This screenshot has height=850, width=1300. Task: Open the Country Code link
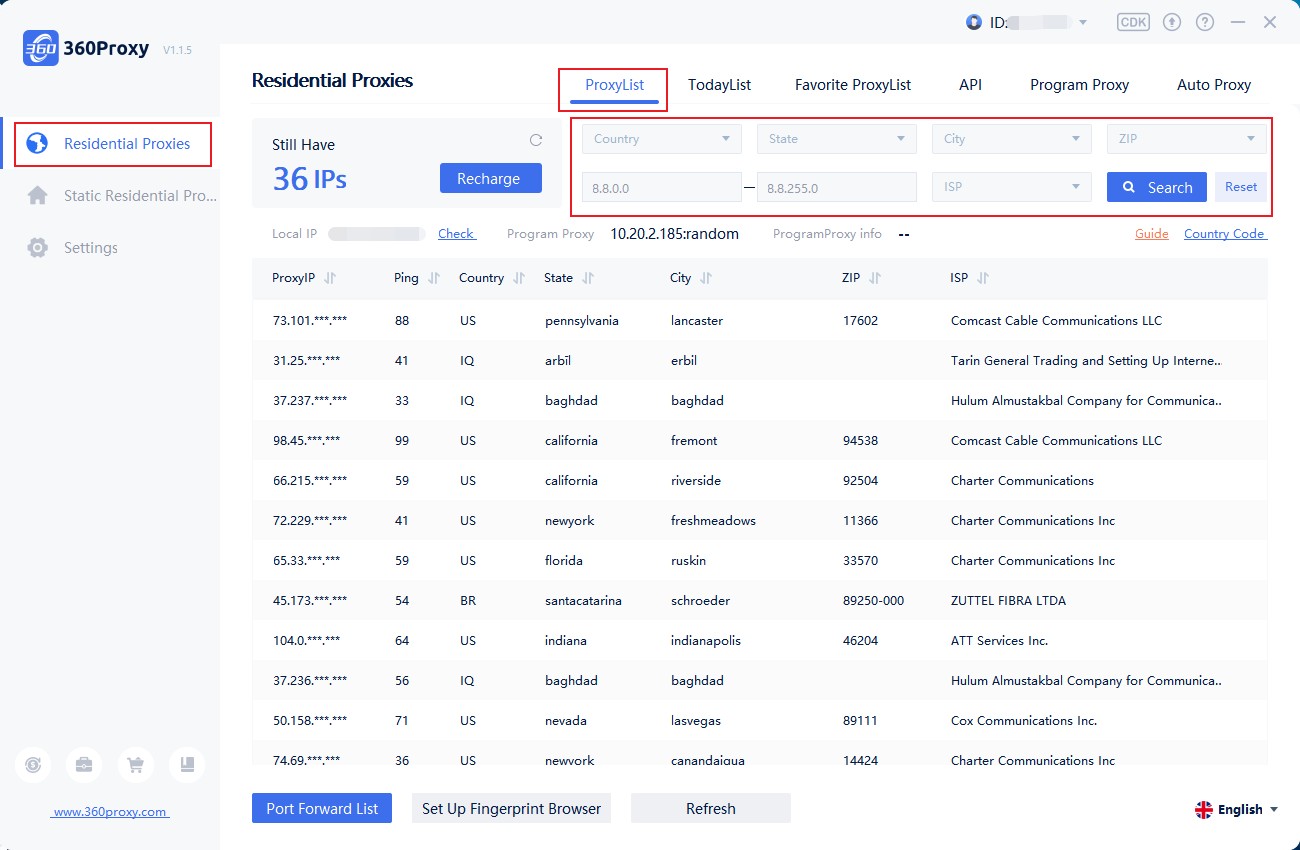[1225, 233]
